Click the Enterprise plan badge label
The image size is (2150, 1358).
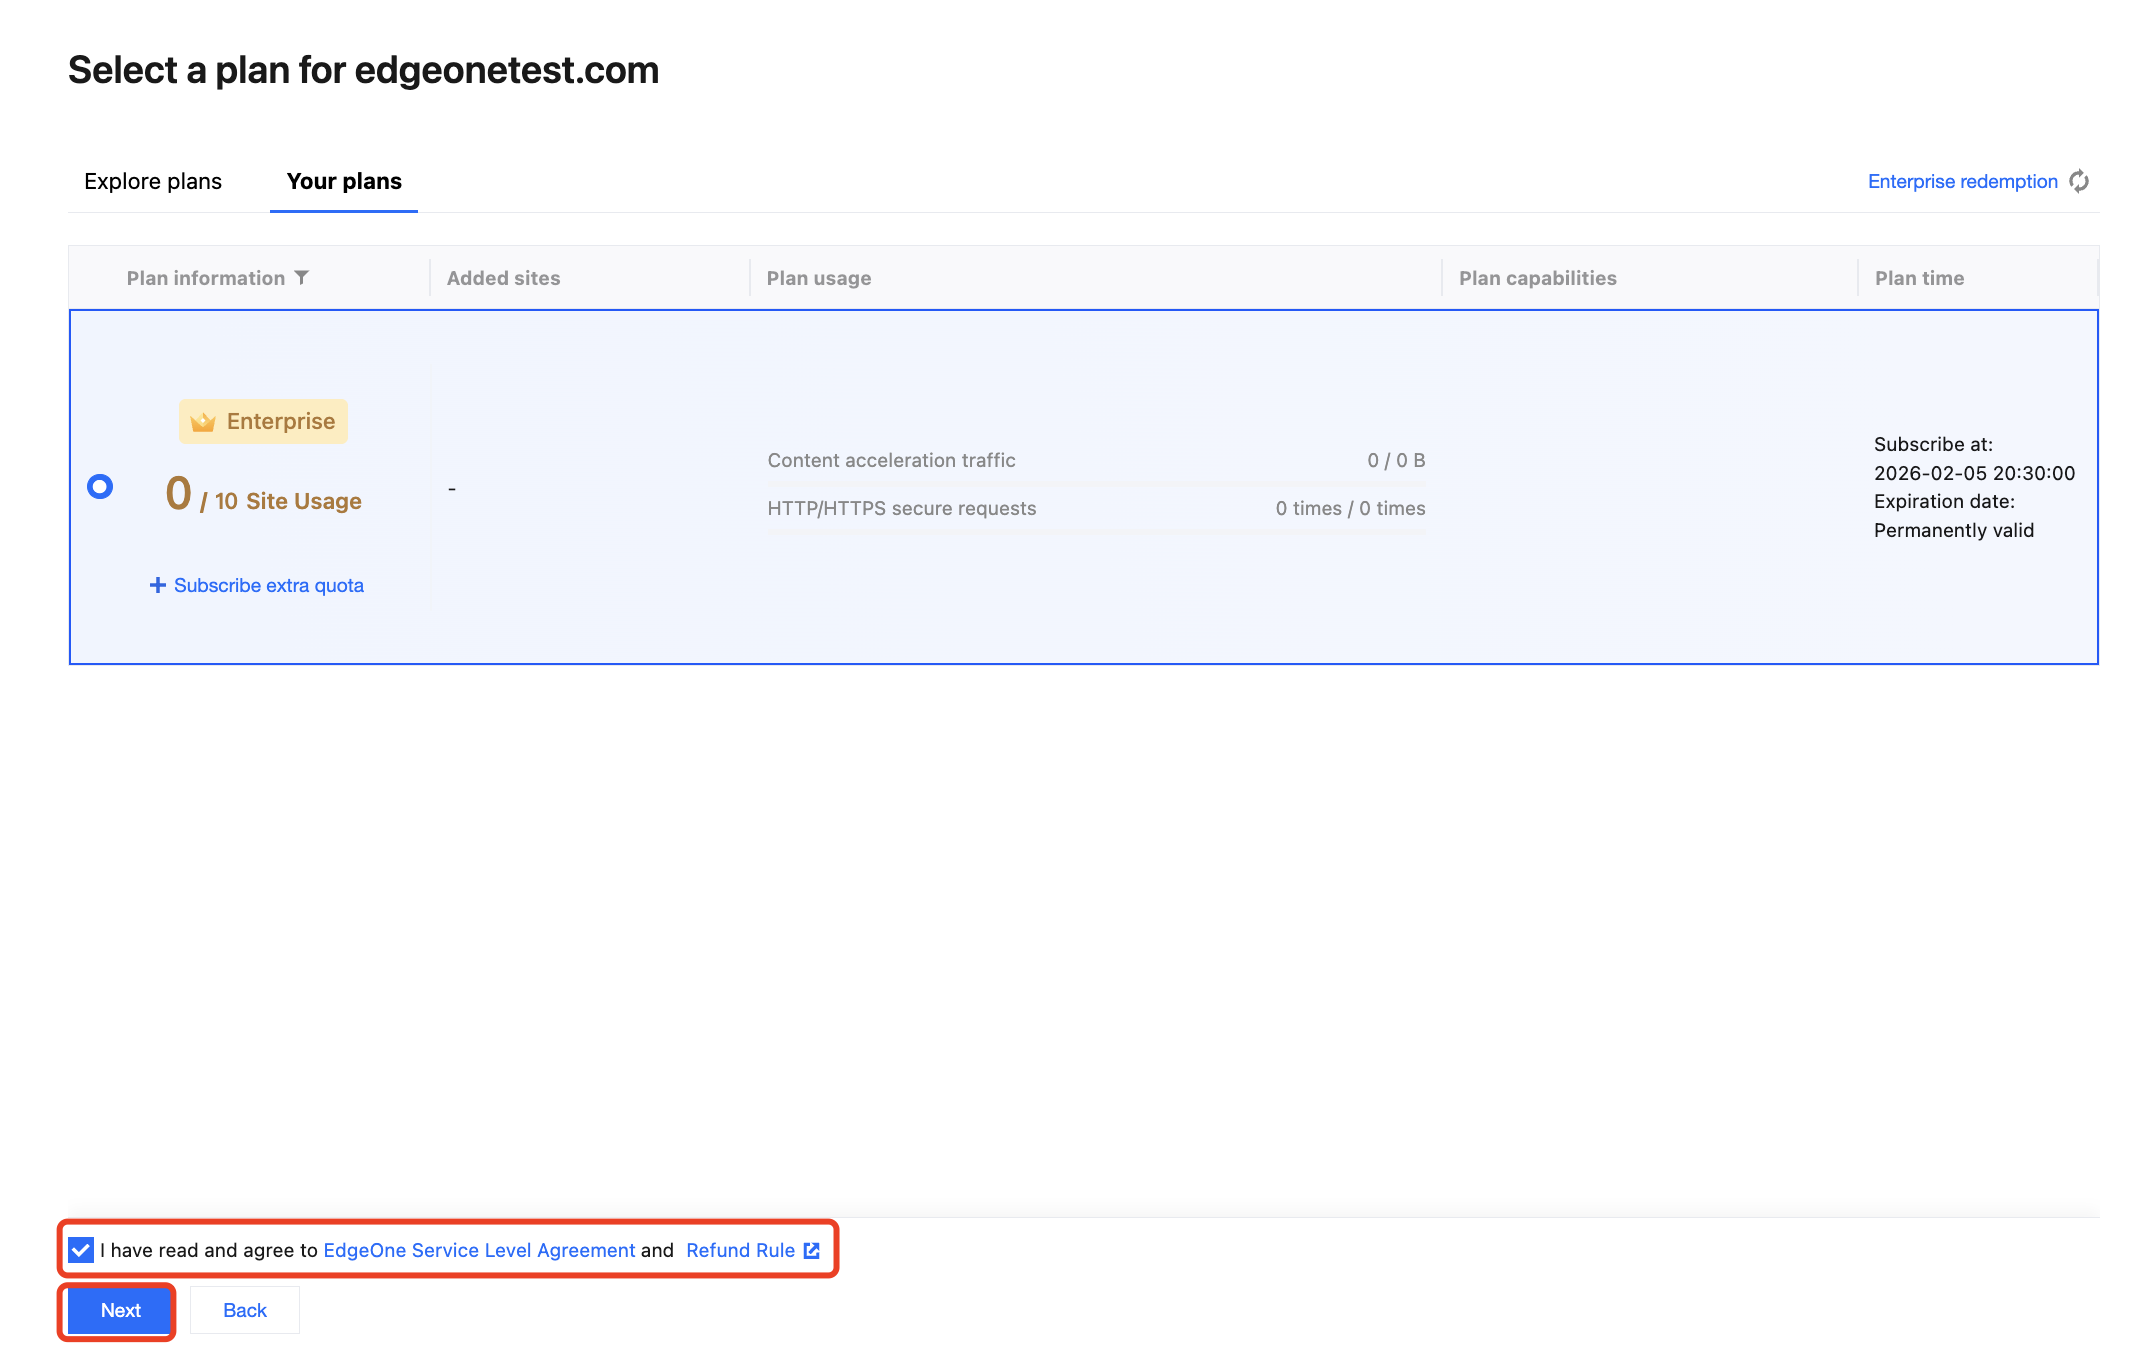click(280, 421)
